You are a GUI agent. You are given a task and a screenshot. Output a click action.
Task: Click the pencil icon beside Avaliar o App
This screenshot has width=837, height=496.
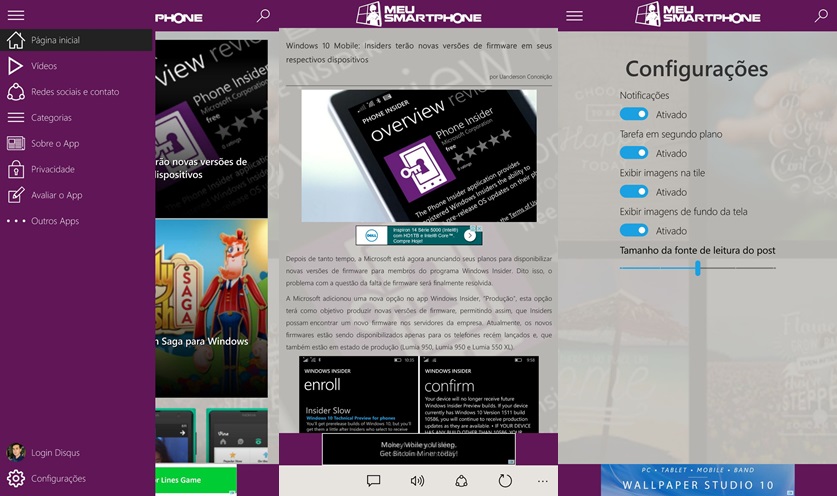click(16, 195)
